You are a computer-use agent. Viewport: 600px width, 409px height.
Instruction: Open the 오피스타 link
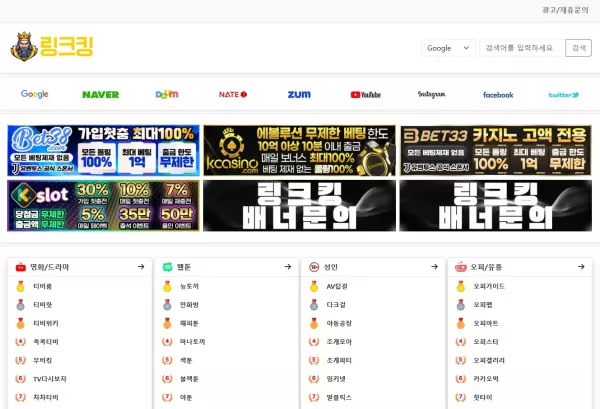486,342
